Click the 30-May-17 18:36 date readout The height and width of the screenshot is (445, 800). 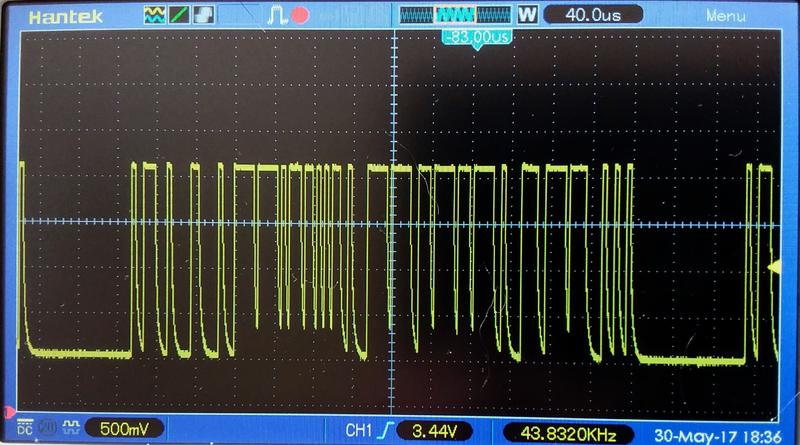point(718,436)
